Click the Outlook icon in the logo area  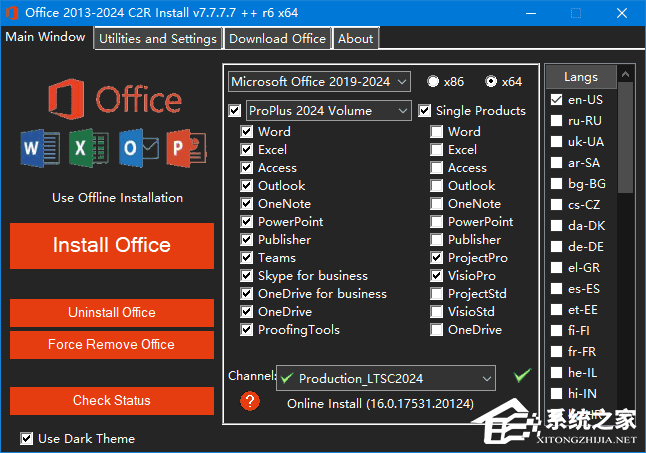coord(138,148)
